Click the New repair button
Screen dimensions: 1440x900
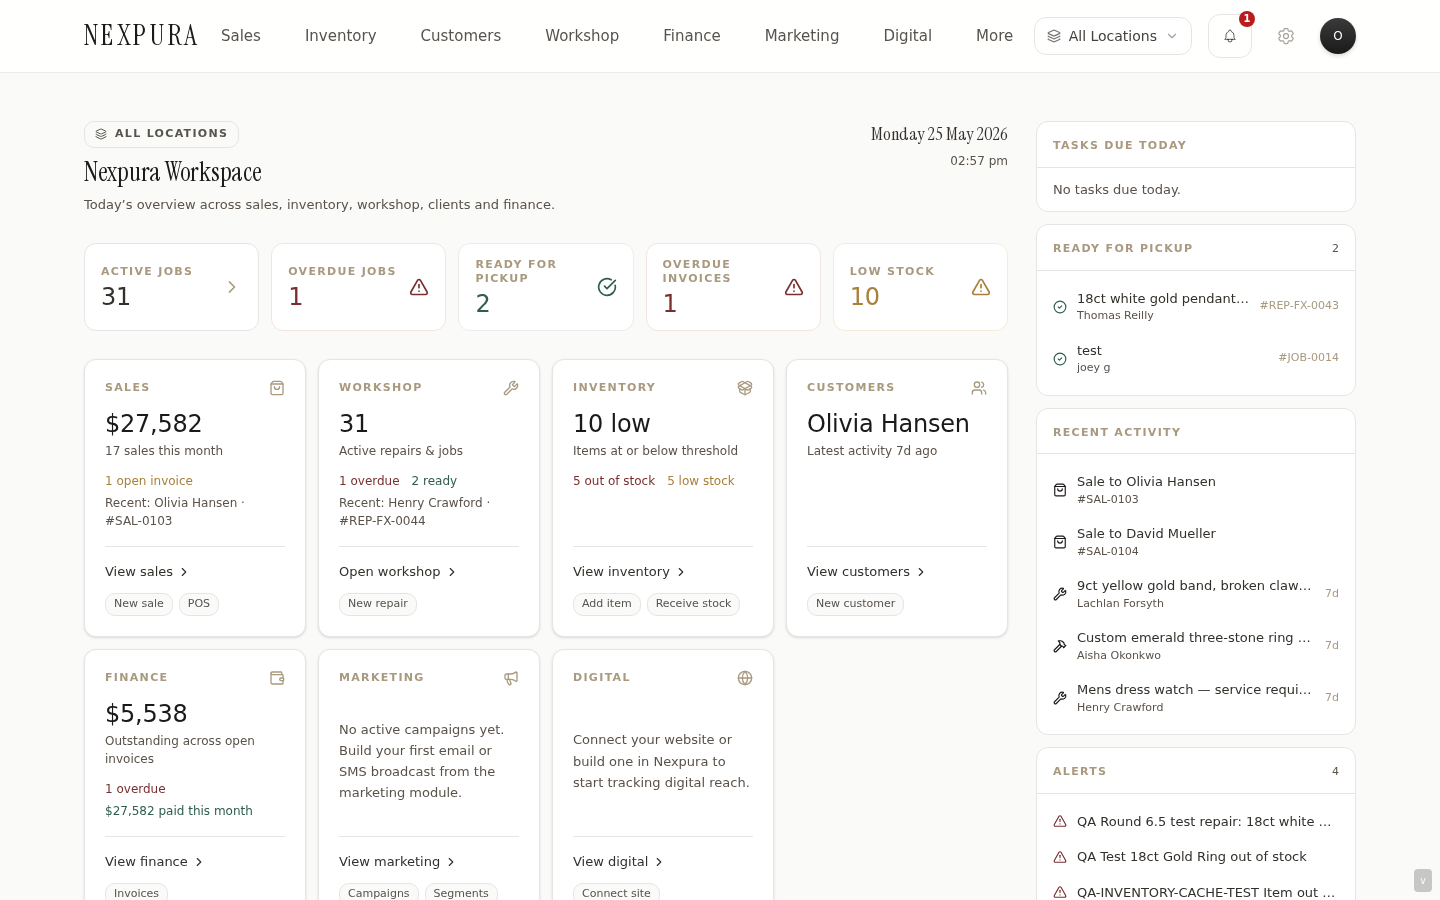(378, 604)
